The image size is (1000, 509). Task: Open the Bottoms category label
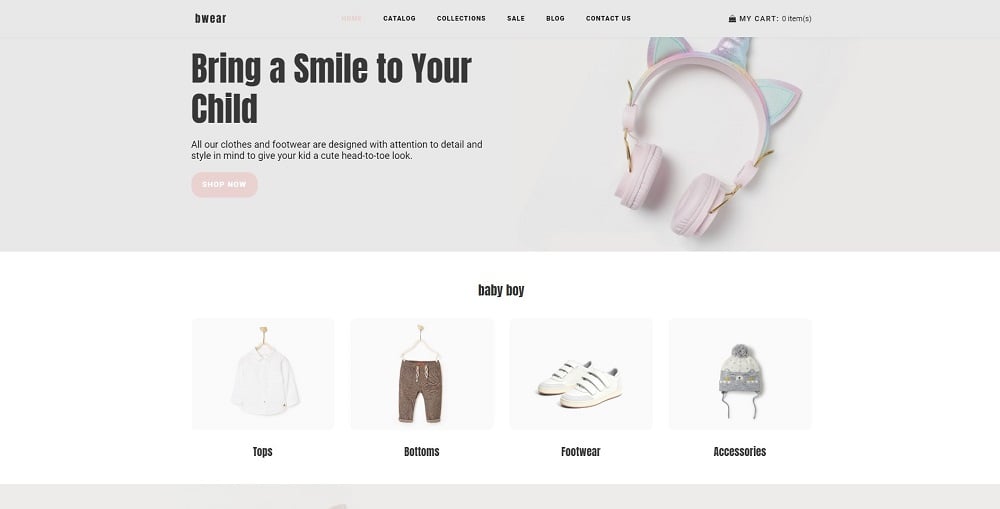(x=422, y=452)
